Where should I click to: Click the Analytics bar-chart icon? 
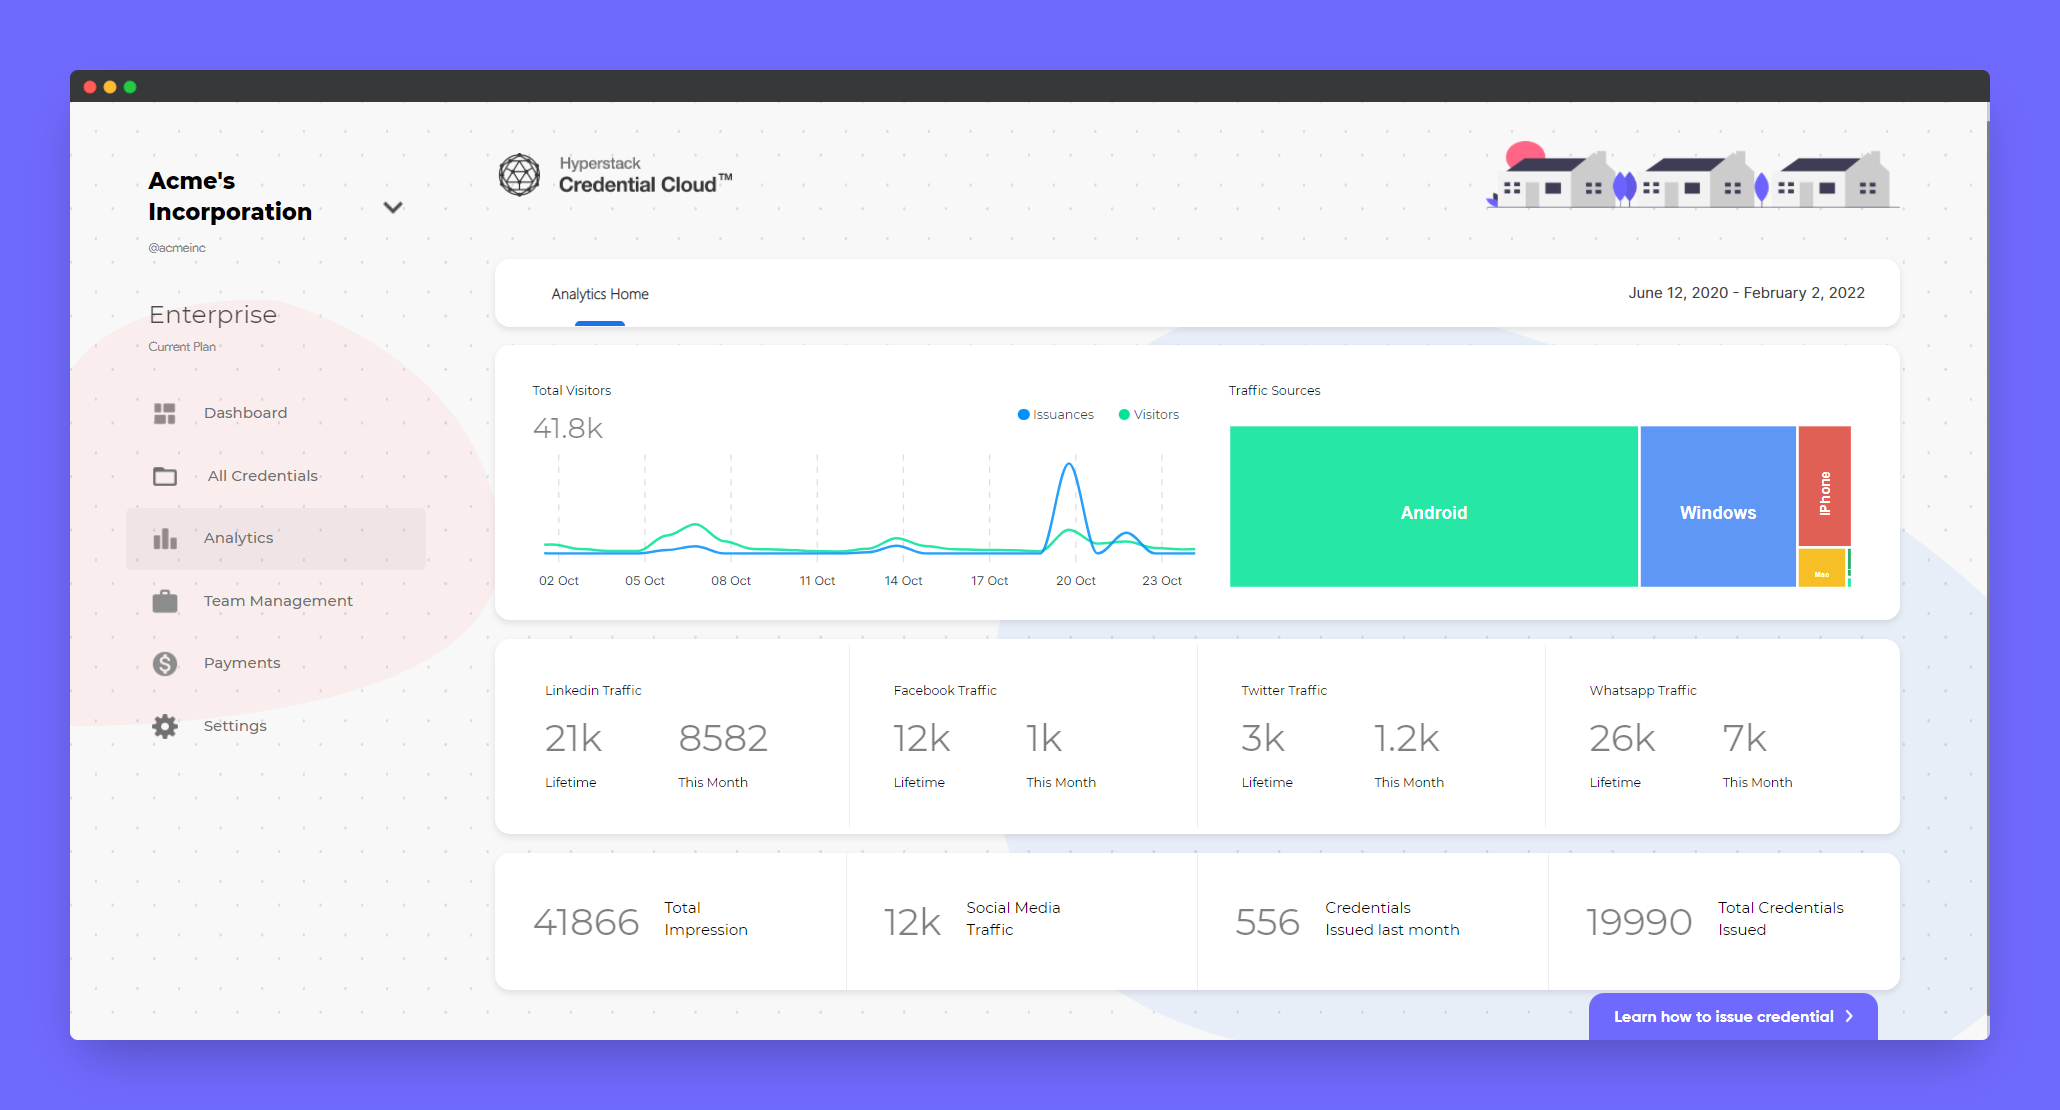[166, 538]
